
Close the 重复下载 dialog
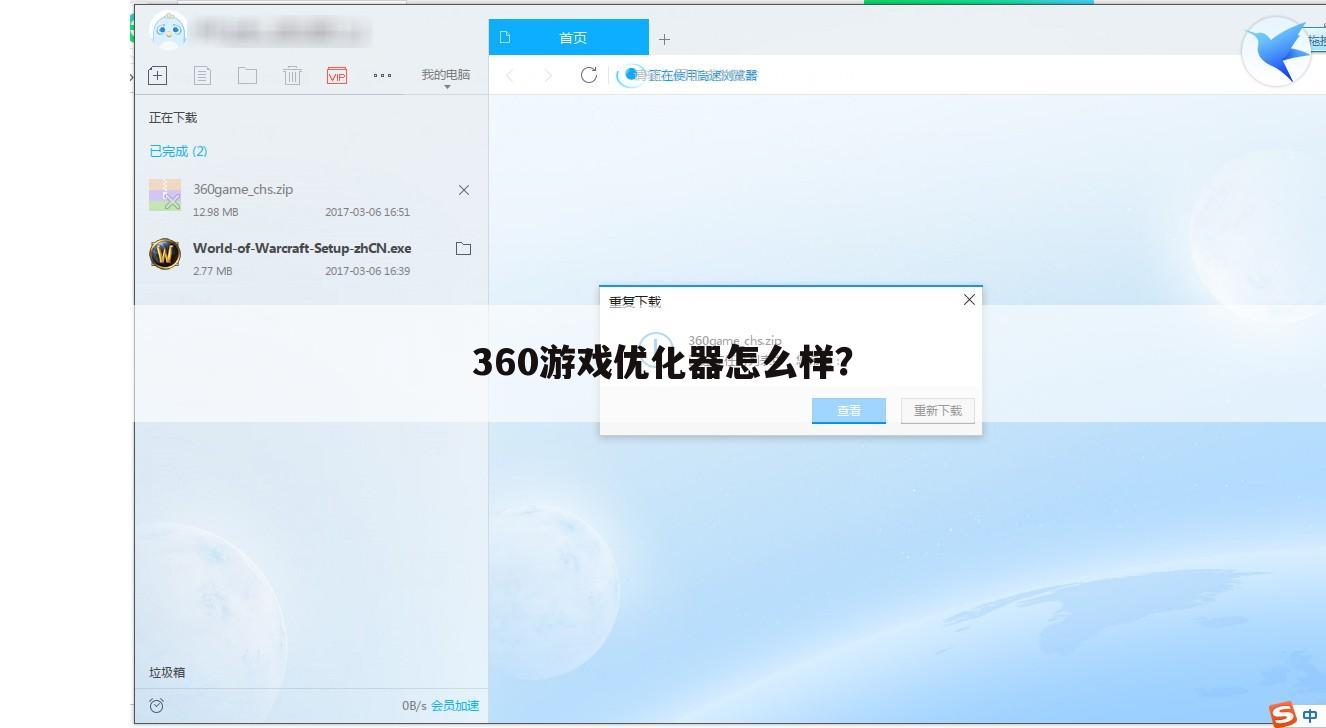pos(969,300)
